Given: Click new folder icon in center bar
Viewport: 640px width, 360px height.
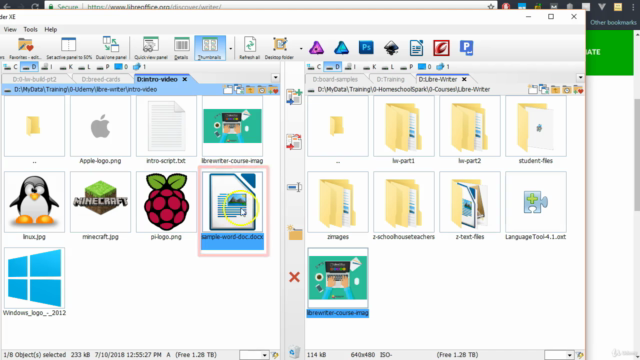Looking at the screenshot, I should [x=295, y=233].
